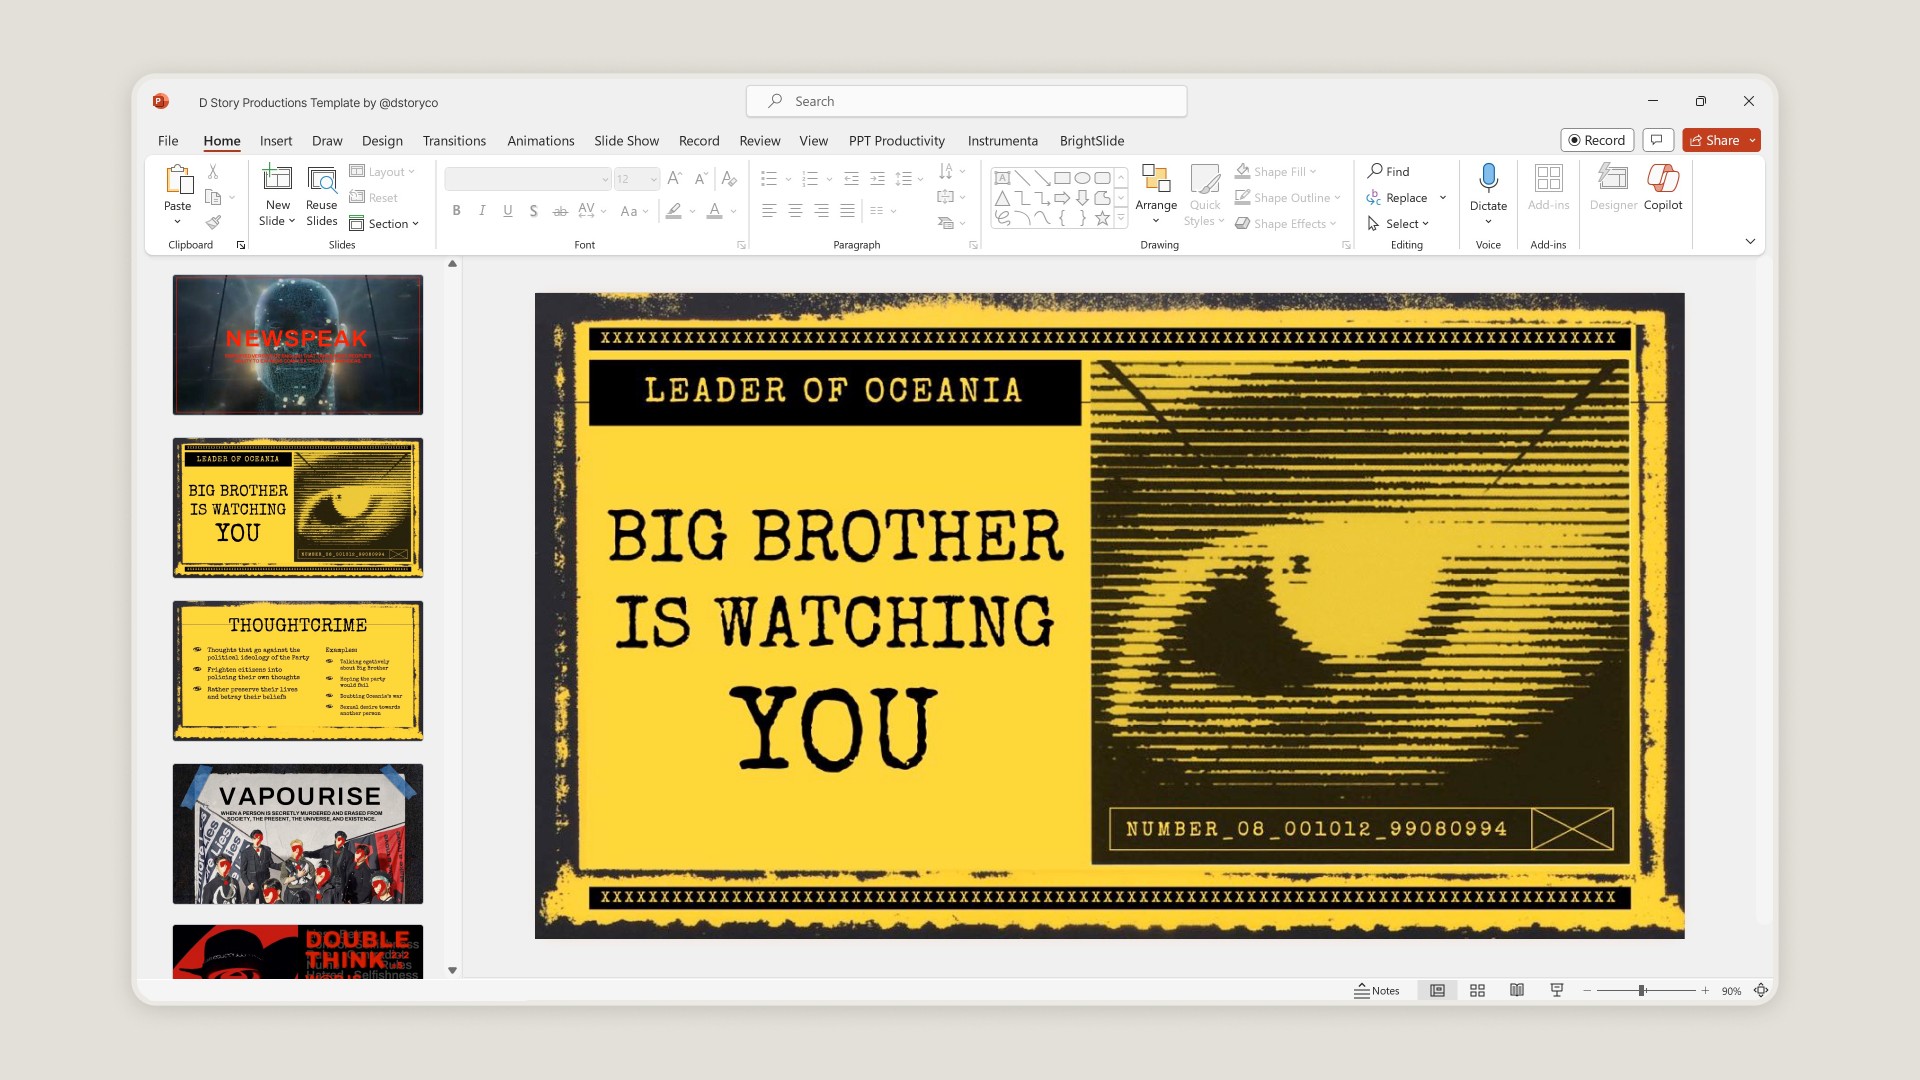The image size is (1920, 1080).
Task: Click the Dictate microphone icon
Action: pos(1488,178)
